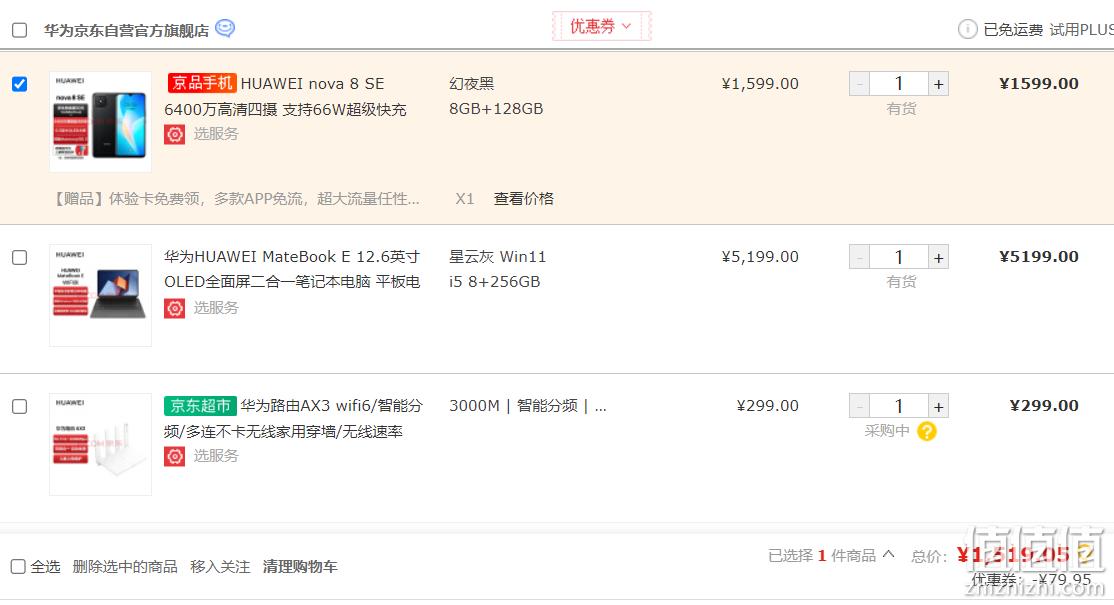The width and height of the screenshot is (1114, 605).
Task: Click 选服务 under HUAWEI nova 8 SE
Action: point(216,134)
